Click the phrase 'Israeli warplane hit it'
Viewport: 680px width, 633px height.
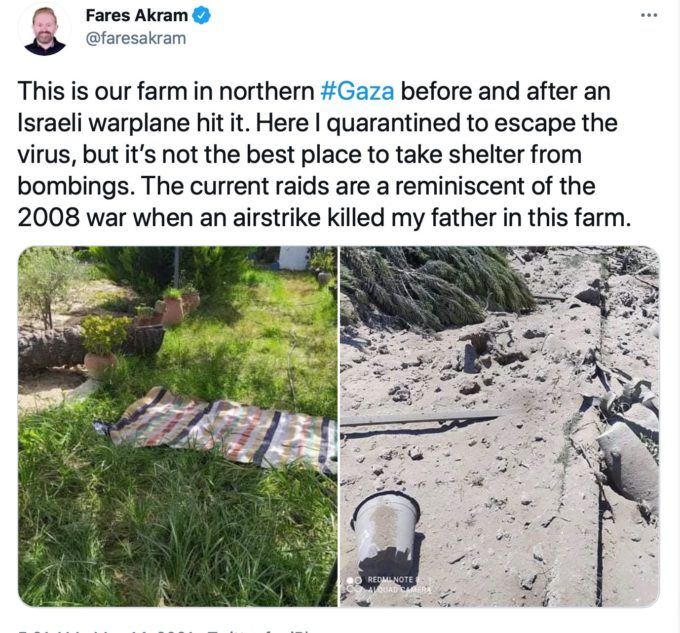(x=134, y=123)
